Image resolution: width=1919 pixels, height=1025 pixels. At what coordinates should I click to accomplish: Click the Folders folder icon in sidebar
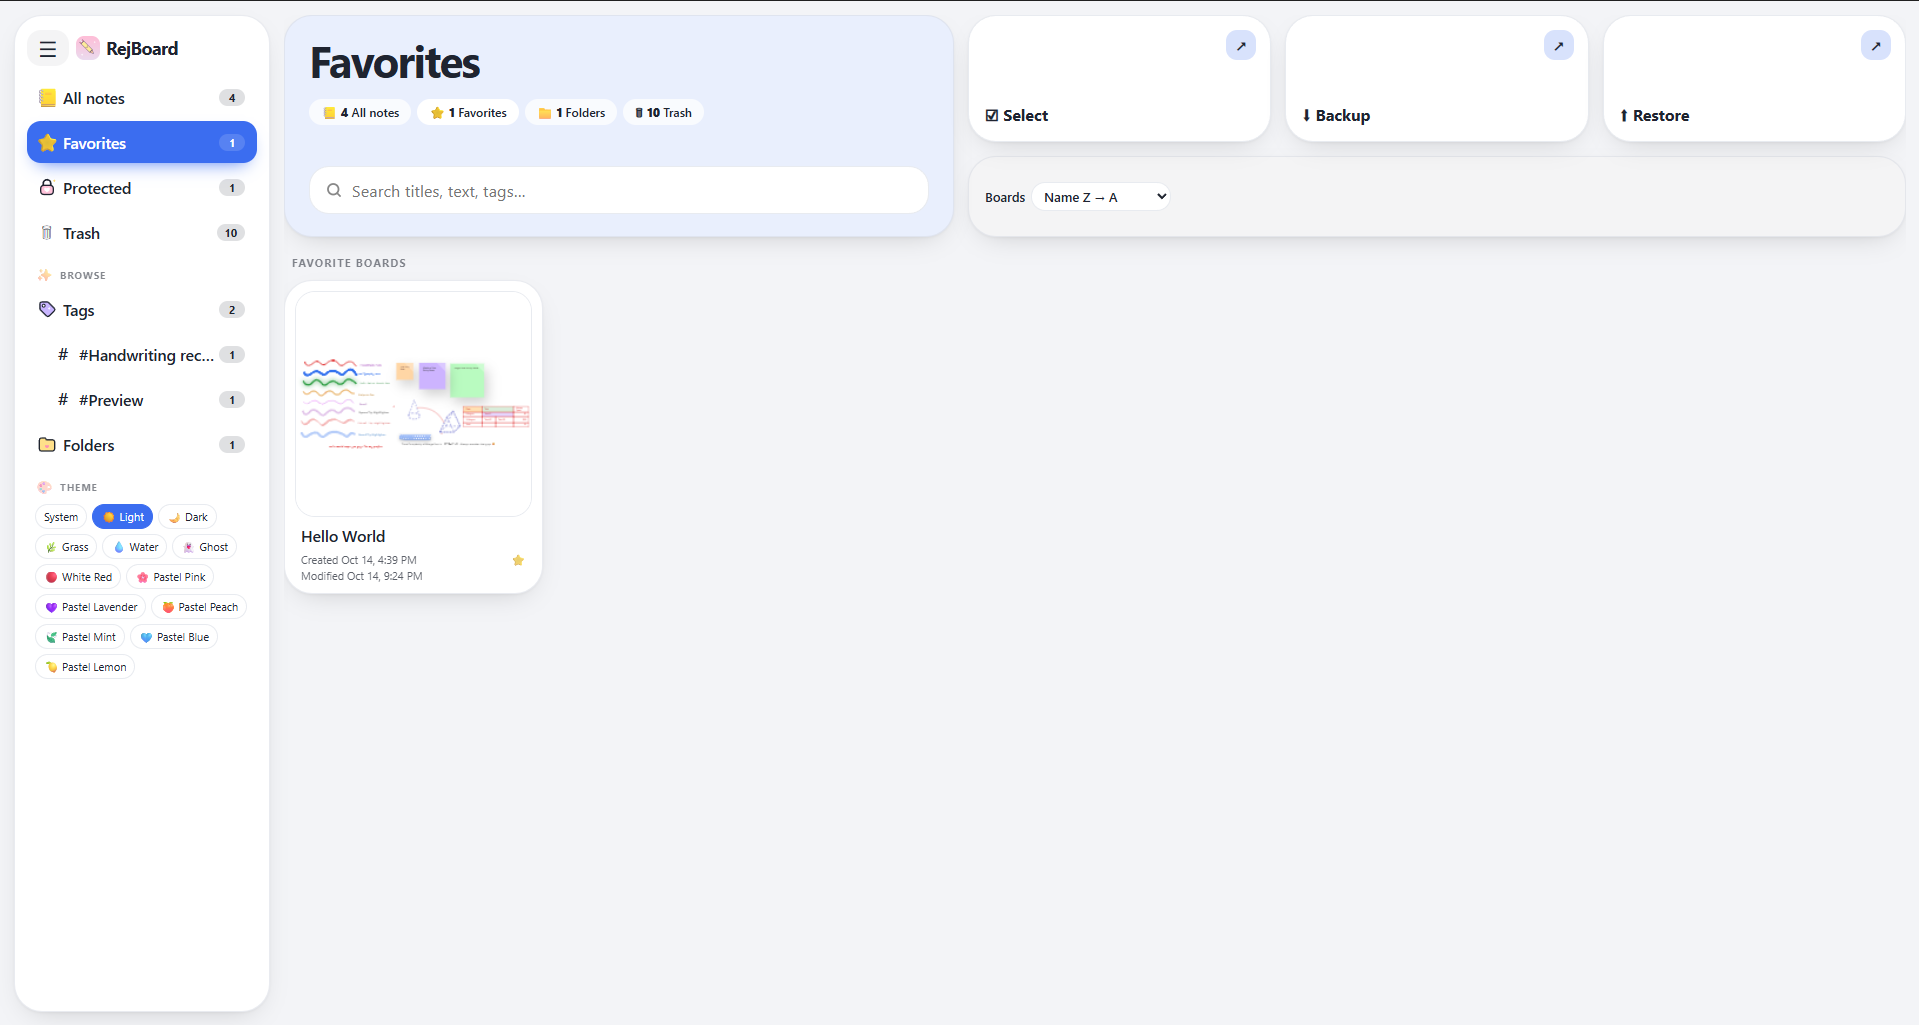click(x=47, y=445)
